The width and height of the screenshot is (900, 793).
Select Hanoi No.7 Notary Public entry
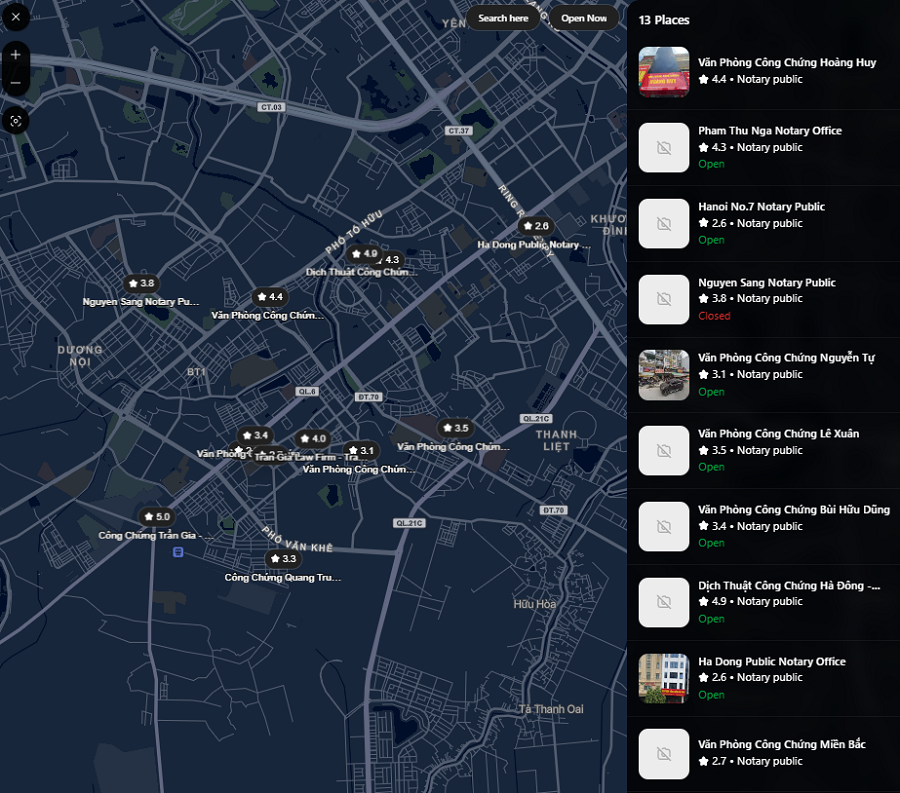pos(761,207)
